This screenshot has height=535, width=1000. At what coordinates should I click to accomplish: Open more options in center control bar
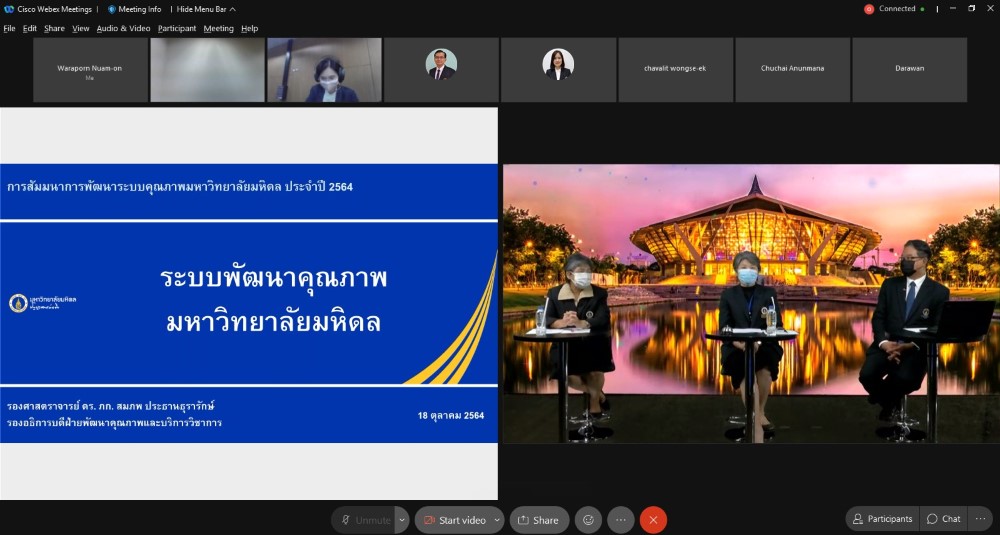(621, 520)
